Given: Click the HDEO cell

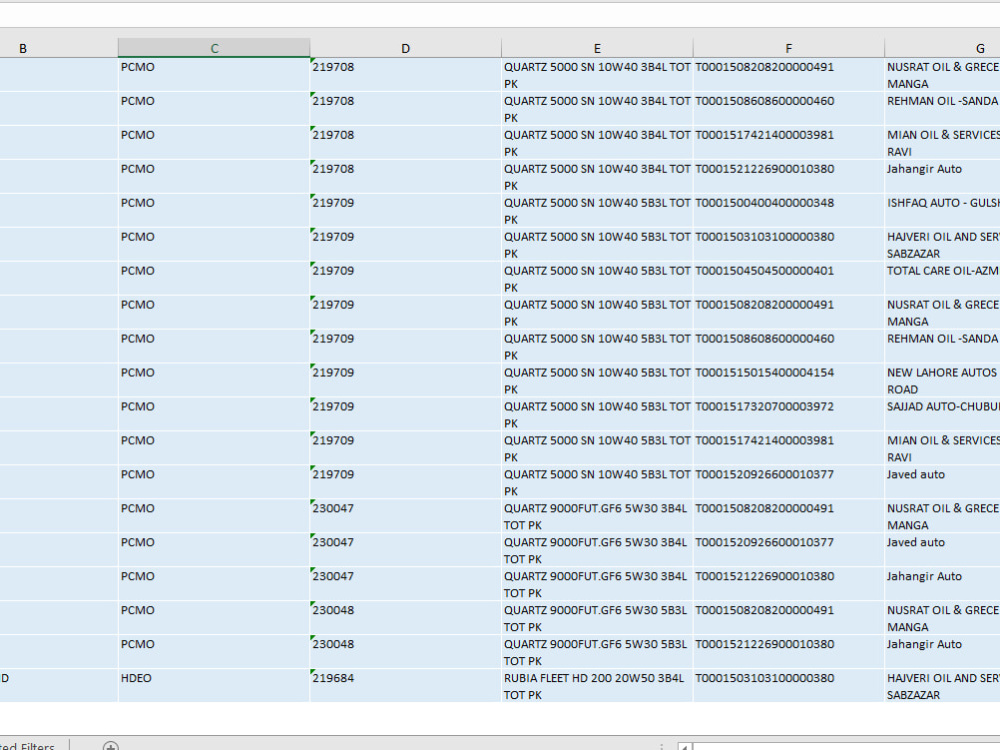Looking at the screenshot, I should pos(214,686).
